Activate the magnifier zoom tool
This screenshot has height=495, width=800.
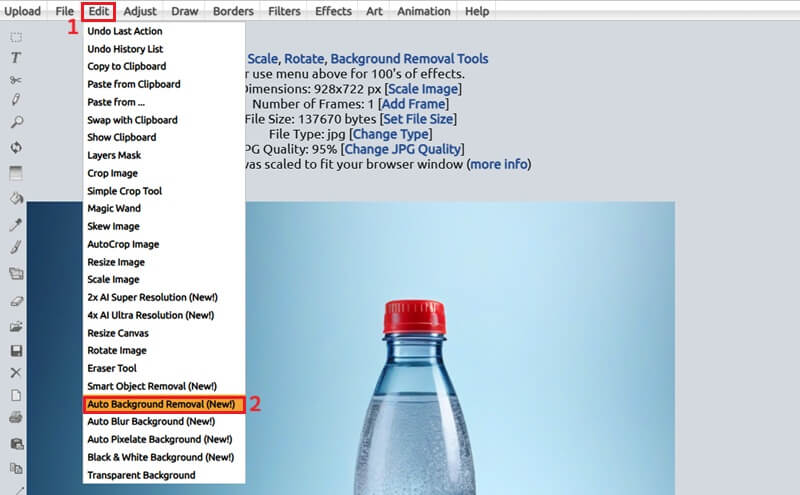(x=16, y=123)
